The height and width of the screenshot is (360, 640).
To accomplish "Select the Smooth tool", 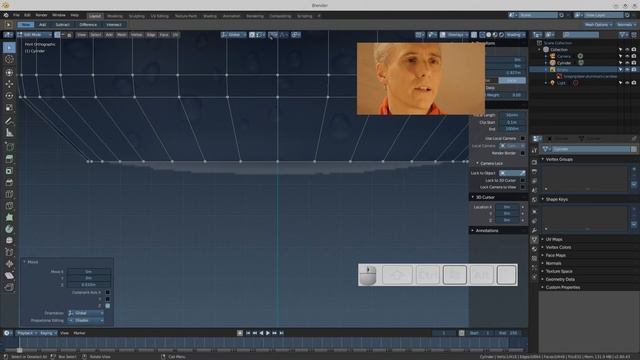I will [x=9, y=240].
